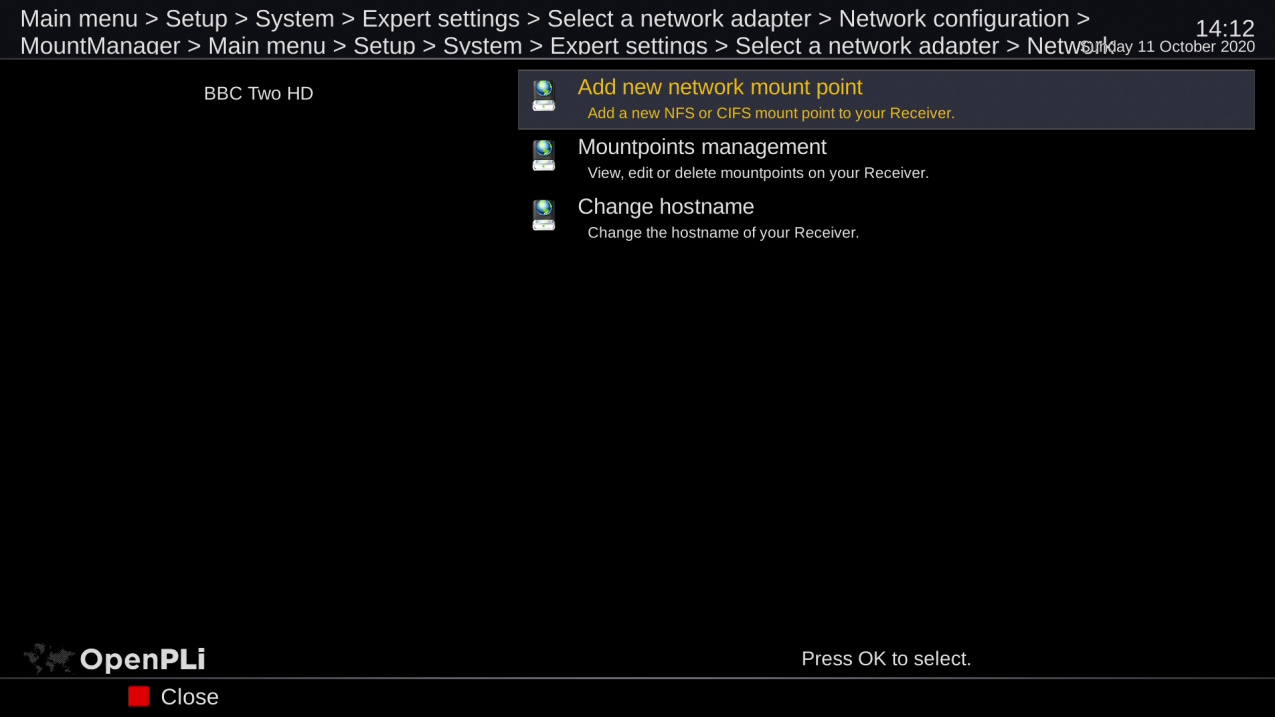
Task: Click the Add new network mount point icon
Action: tap(543, 96)
